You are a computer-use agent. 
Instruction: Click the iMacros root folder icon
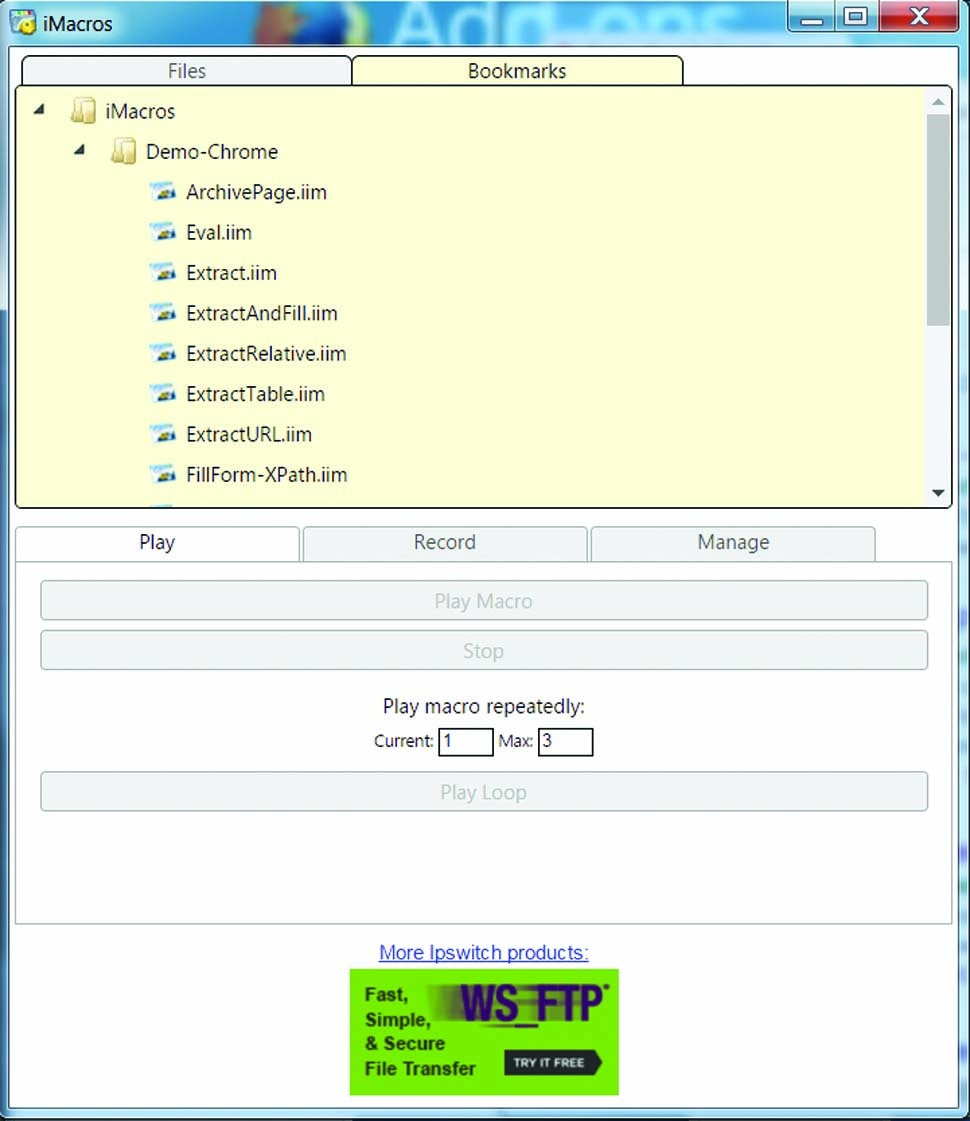coord(83,111)
